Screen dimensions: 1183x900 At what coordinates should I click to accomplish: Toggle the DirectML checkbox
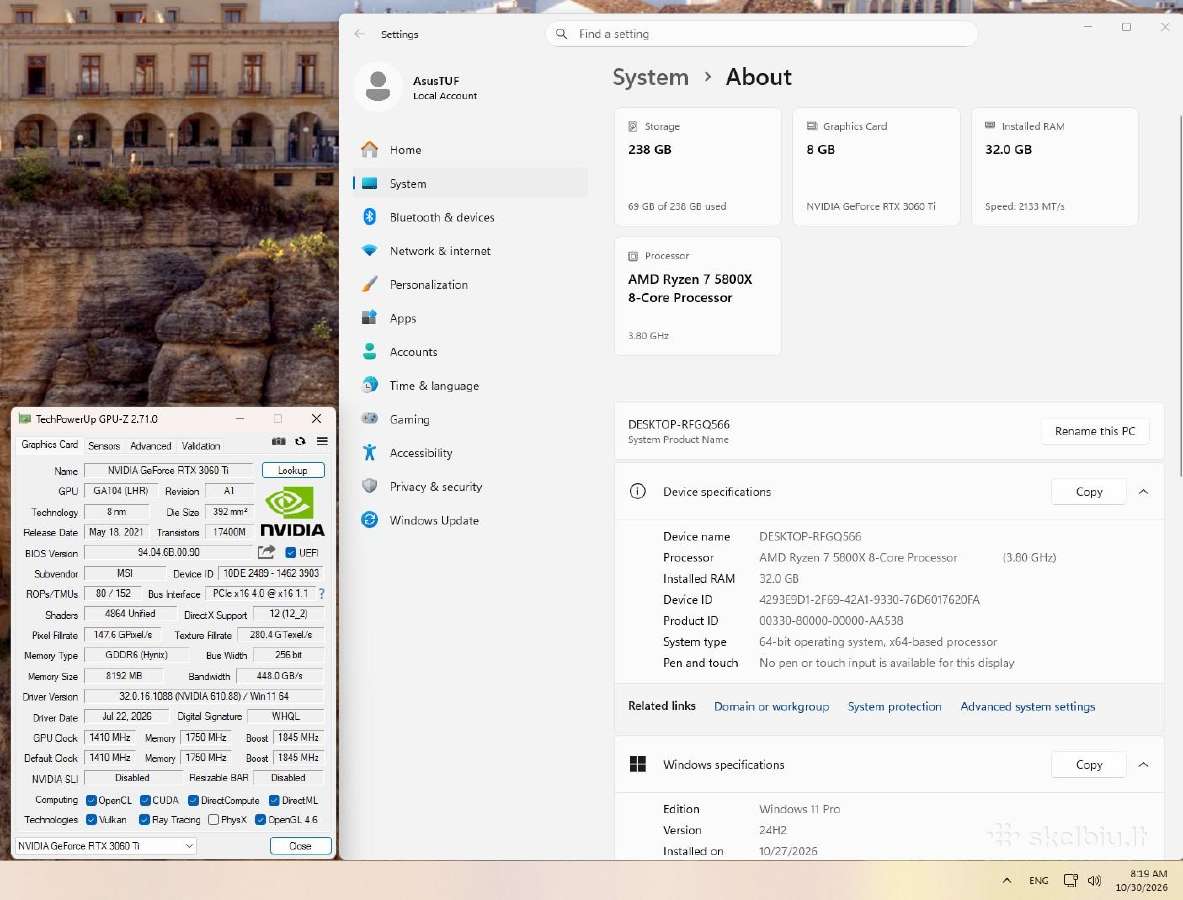(x=275, y=800)
